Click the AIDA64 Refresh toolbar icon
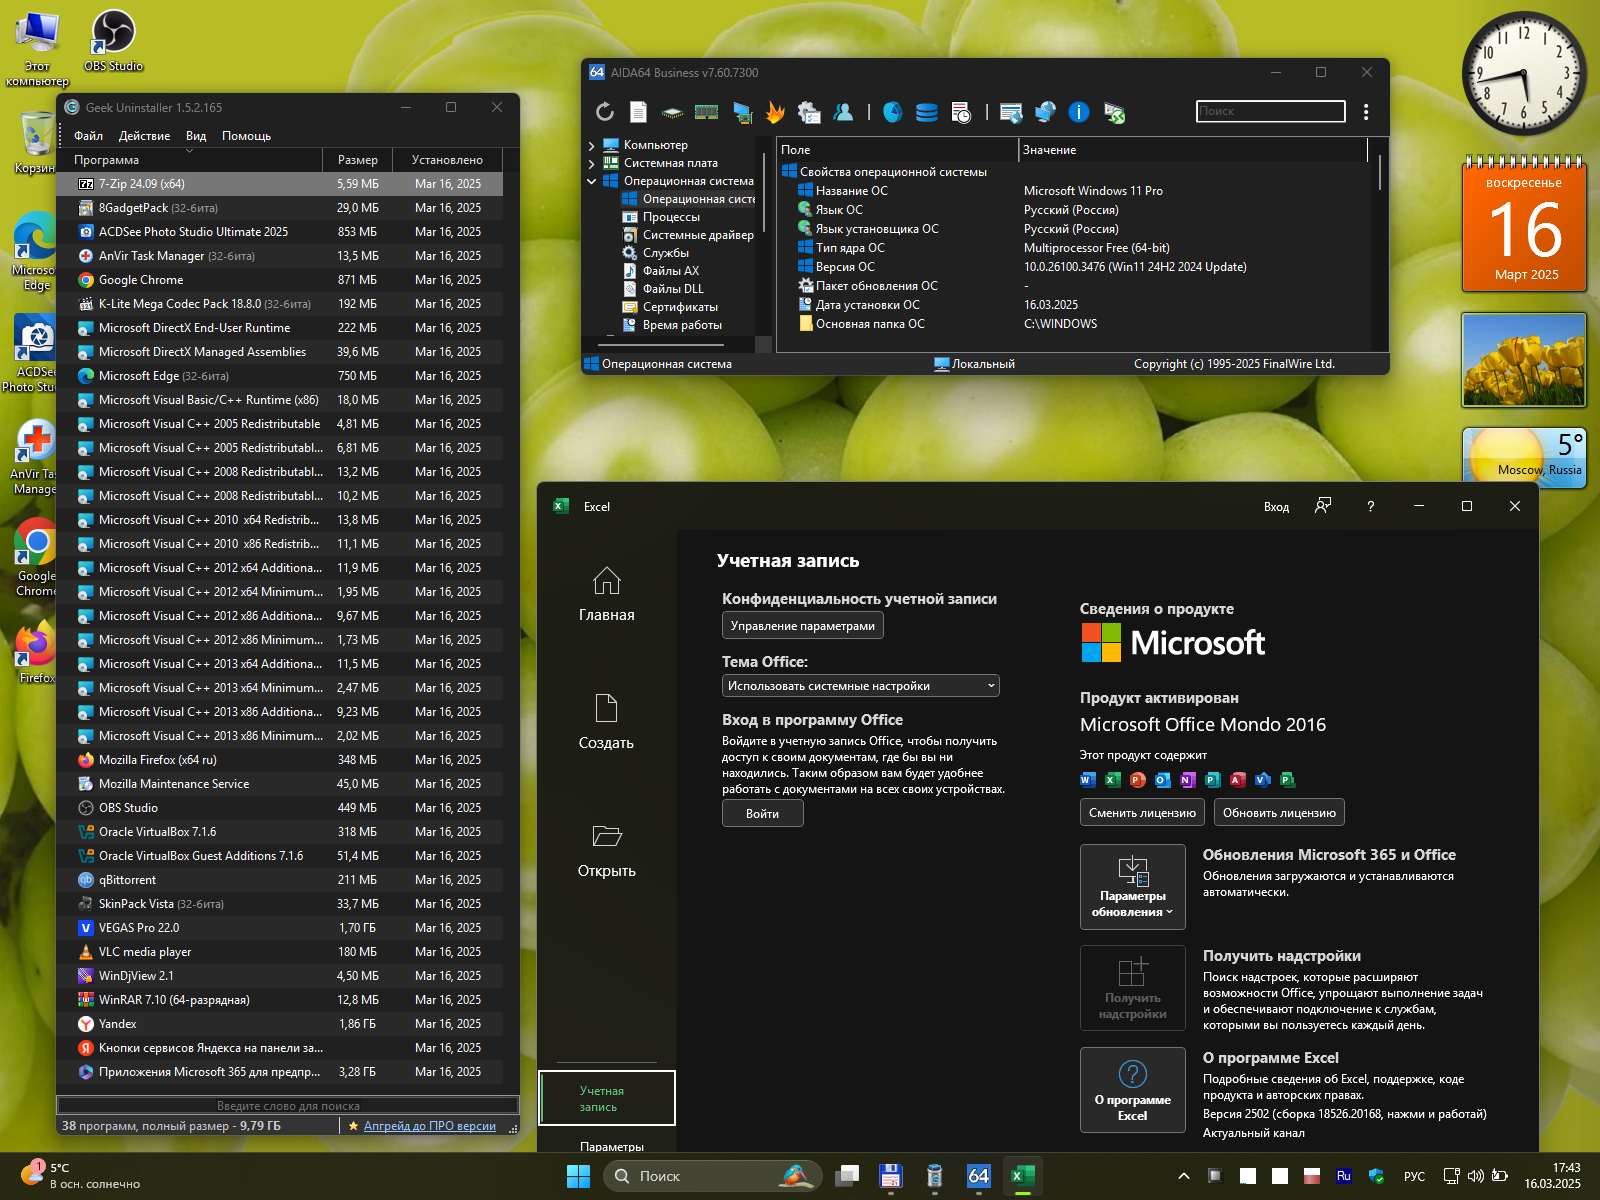 tap(605, 112)
